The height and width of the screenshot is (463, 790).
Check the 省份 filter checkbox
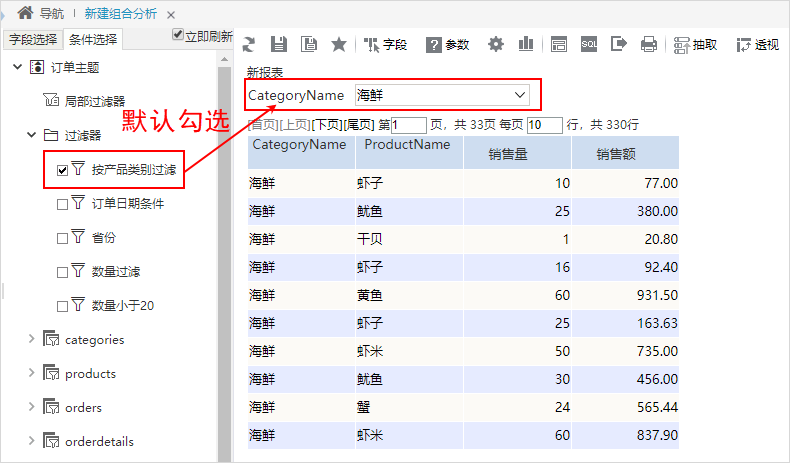(62, 238)
